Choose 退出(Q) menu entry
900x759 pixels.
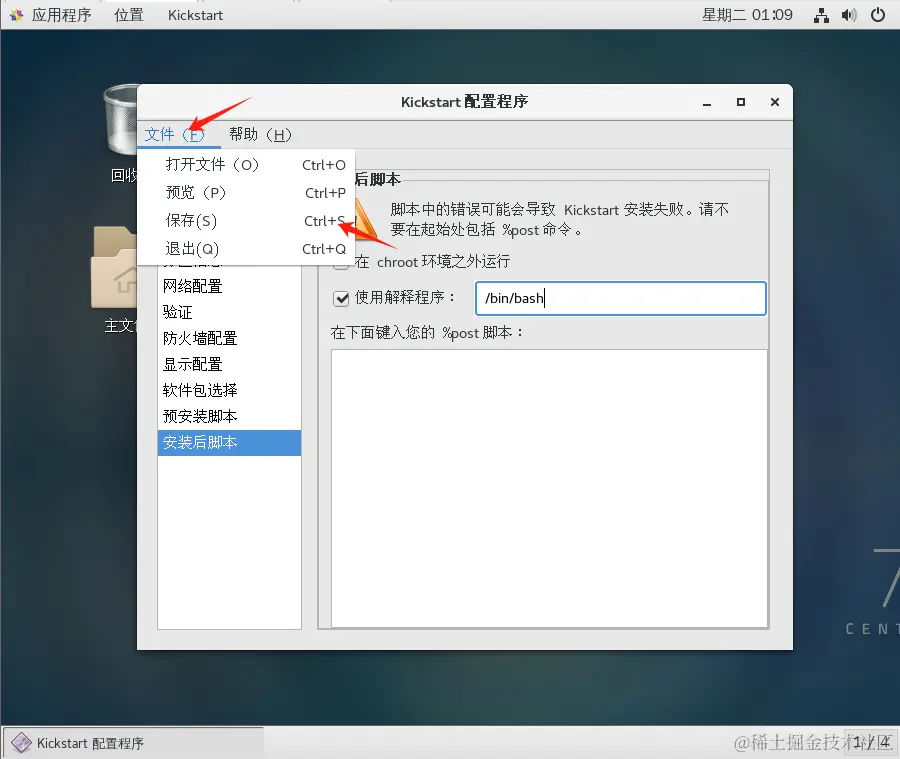click(246, 249)
